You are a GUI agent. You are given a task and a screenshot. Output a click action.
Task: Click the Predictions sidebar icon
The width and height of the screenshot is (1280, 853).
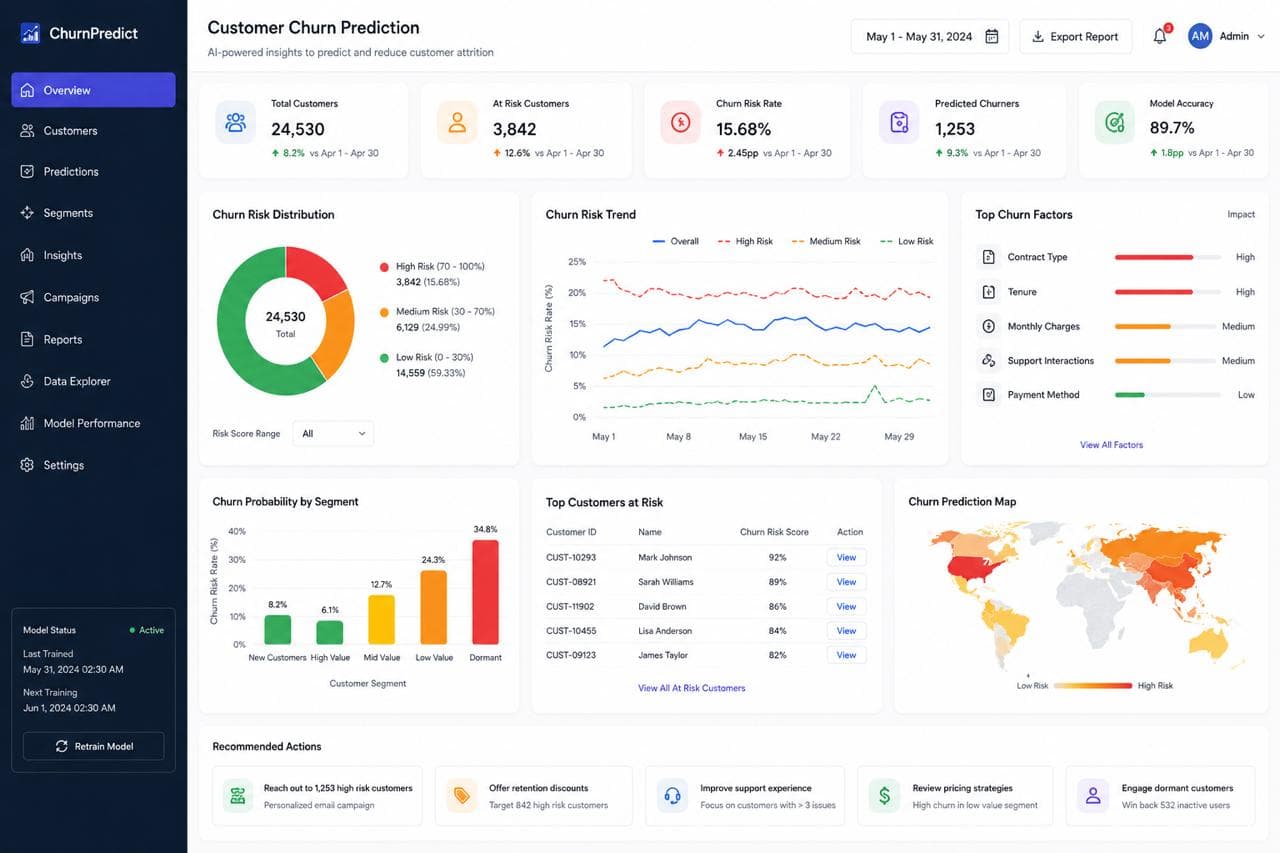27,172
